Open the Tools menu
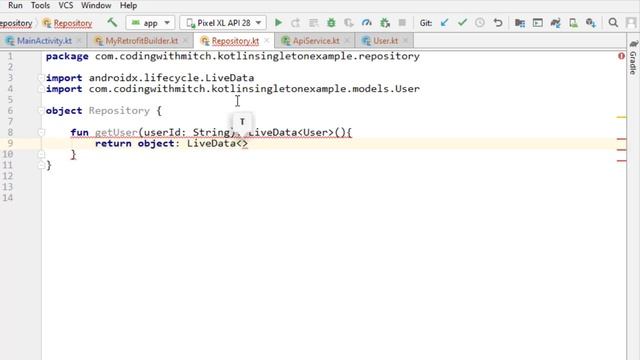The width and height of the screenshot is (640, 360). [40, 5]
